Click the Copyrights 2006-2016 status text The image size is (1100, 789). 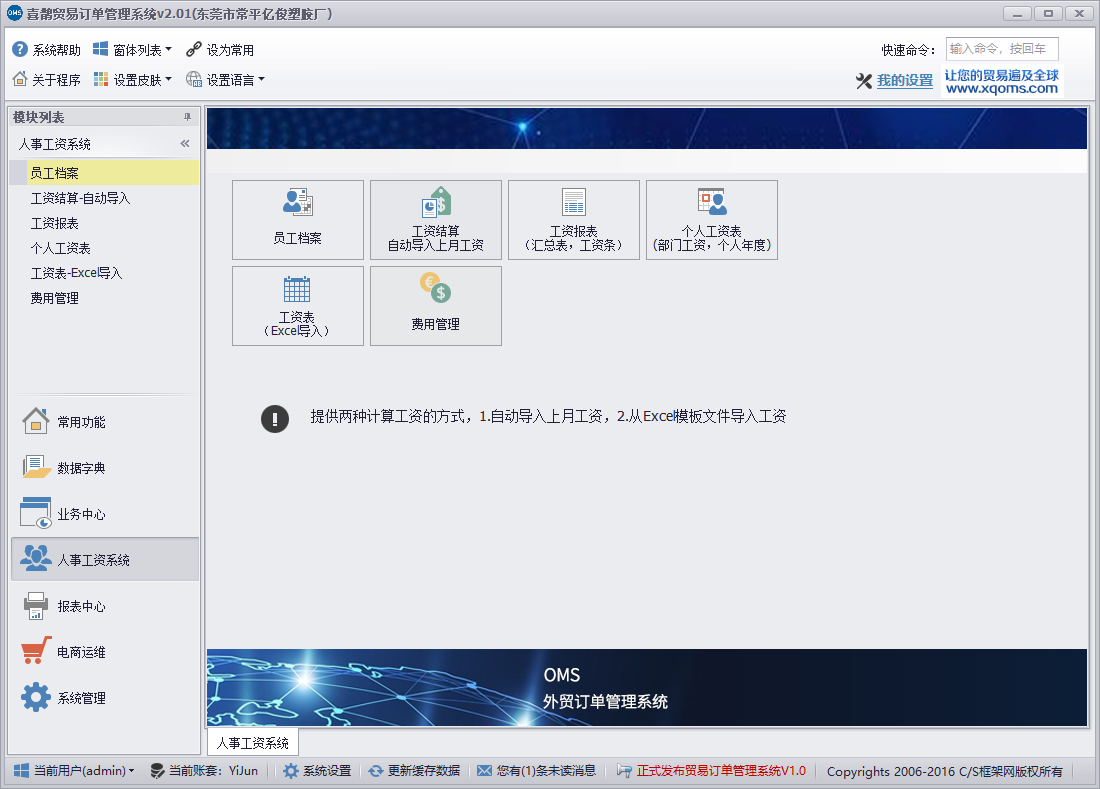click(x=944, y=771)
